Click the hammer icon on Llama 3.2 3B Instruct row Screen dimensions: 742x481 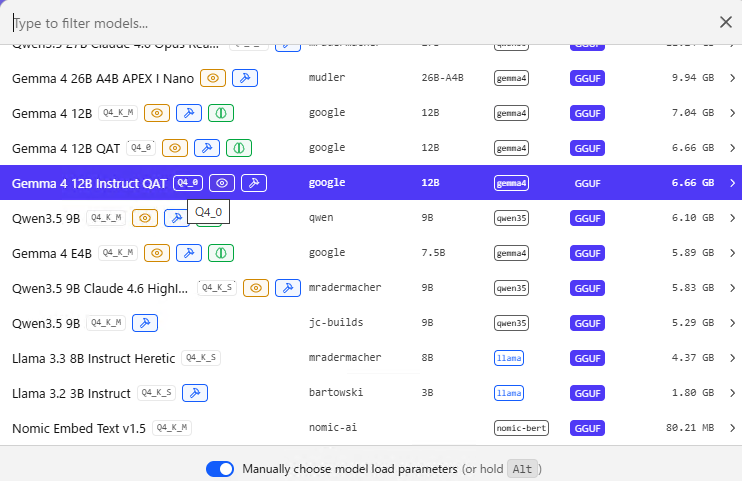click(x=195, y=393)
